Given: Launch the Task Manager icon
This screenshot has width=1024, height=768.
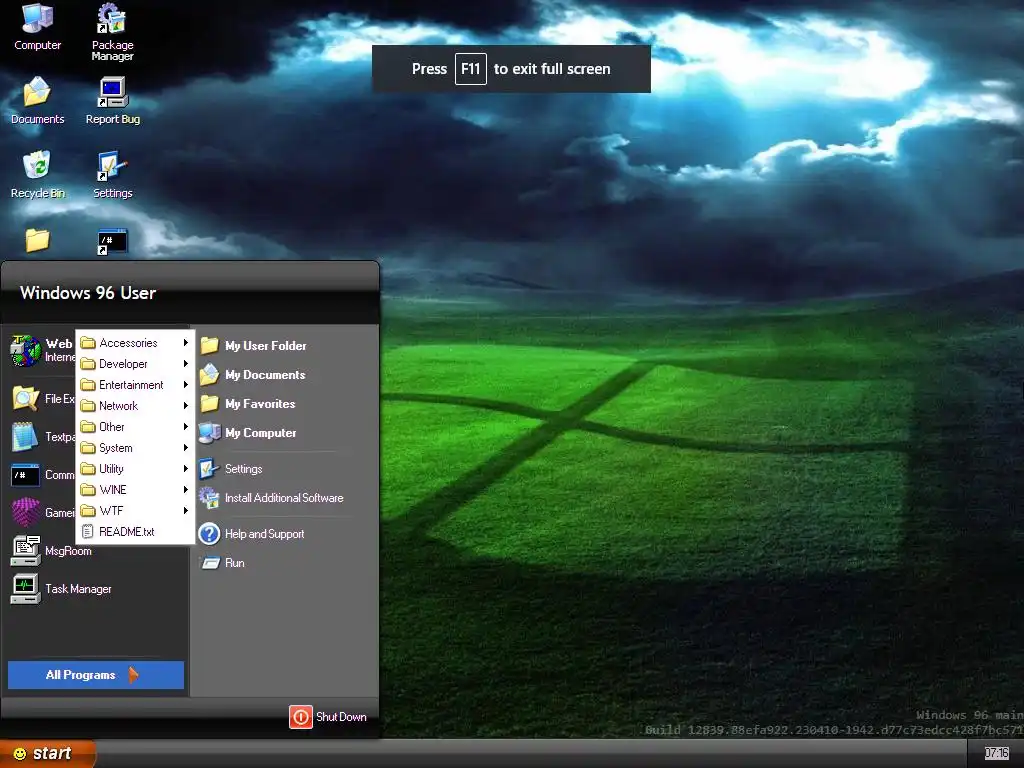Looking at the screenshot, I should 25,588.
